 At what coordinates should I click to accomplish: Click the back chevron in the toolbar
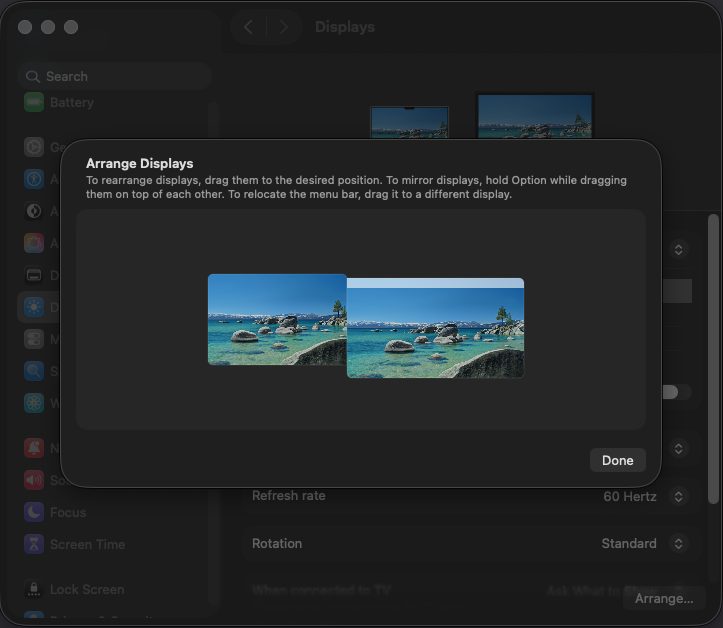point(249,27)
